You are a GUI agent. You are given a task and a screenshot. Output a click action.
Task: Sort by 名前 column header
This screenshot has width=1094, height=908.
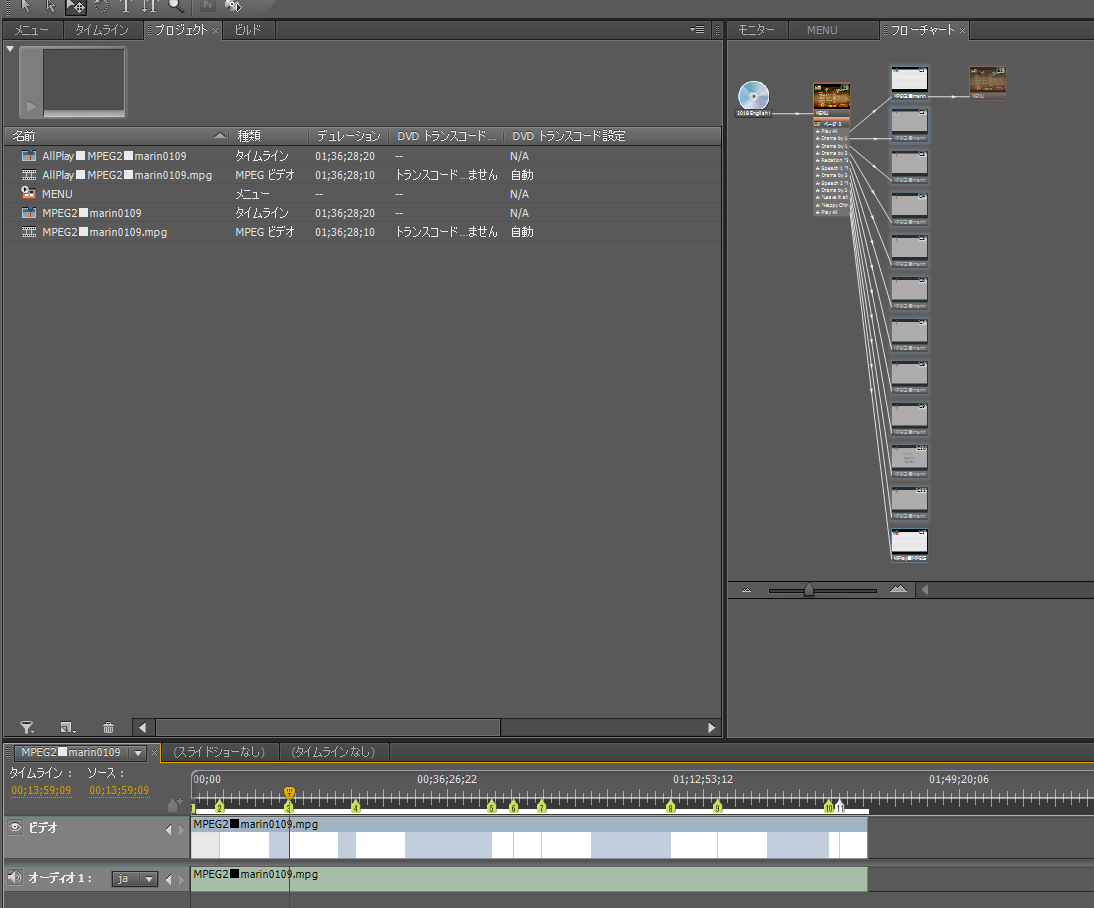click(x=117, y=135)
